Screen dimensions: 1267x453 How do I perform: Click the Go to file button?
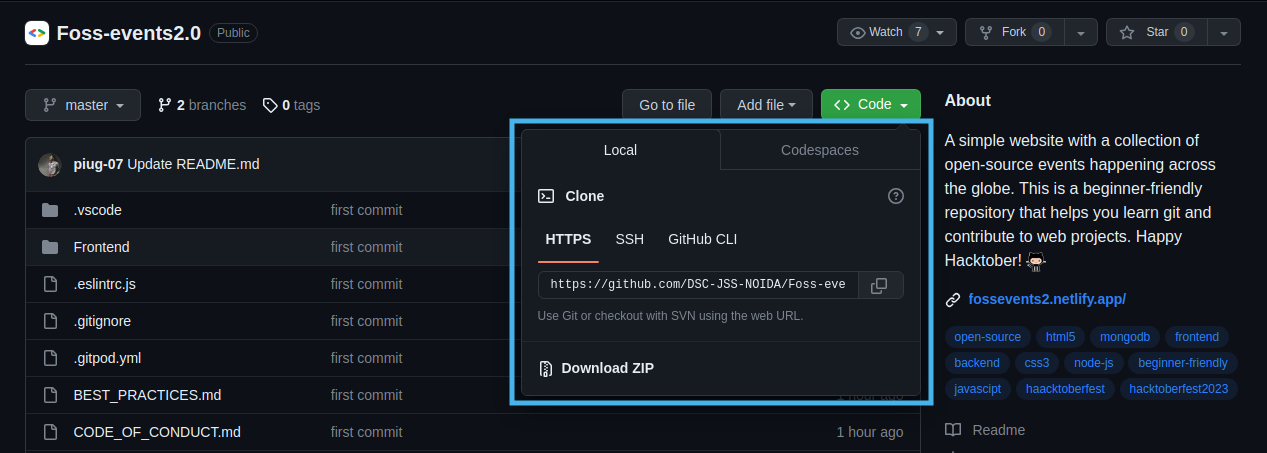coord(667,105)
